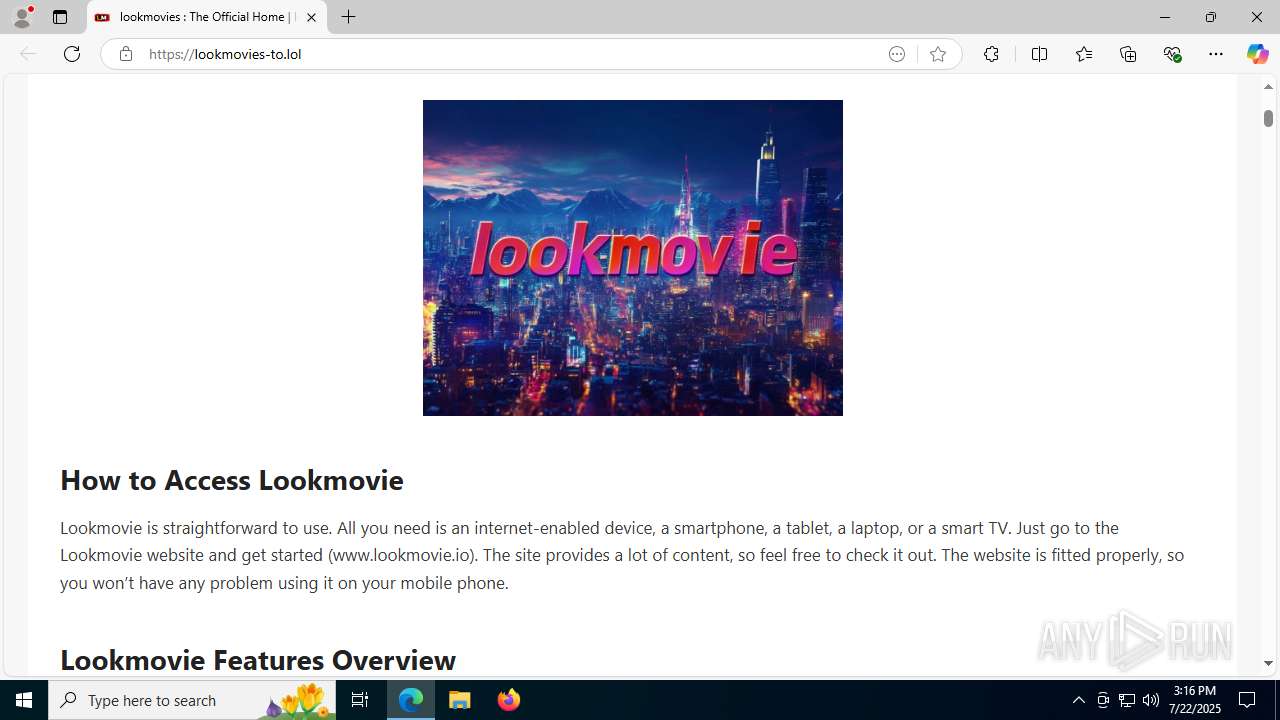The image size is (1280, 720).
Task: Click the page scrollbar thumb
Action: [1268, 118]
